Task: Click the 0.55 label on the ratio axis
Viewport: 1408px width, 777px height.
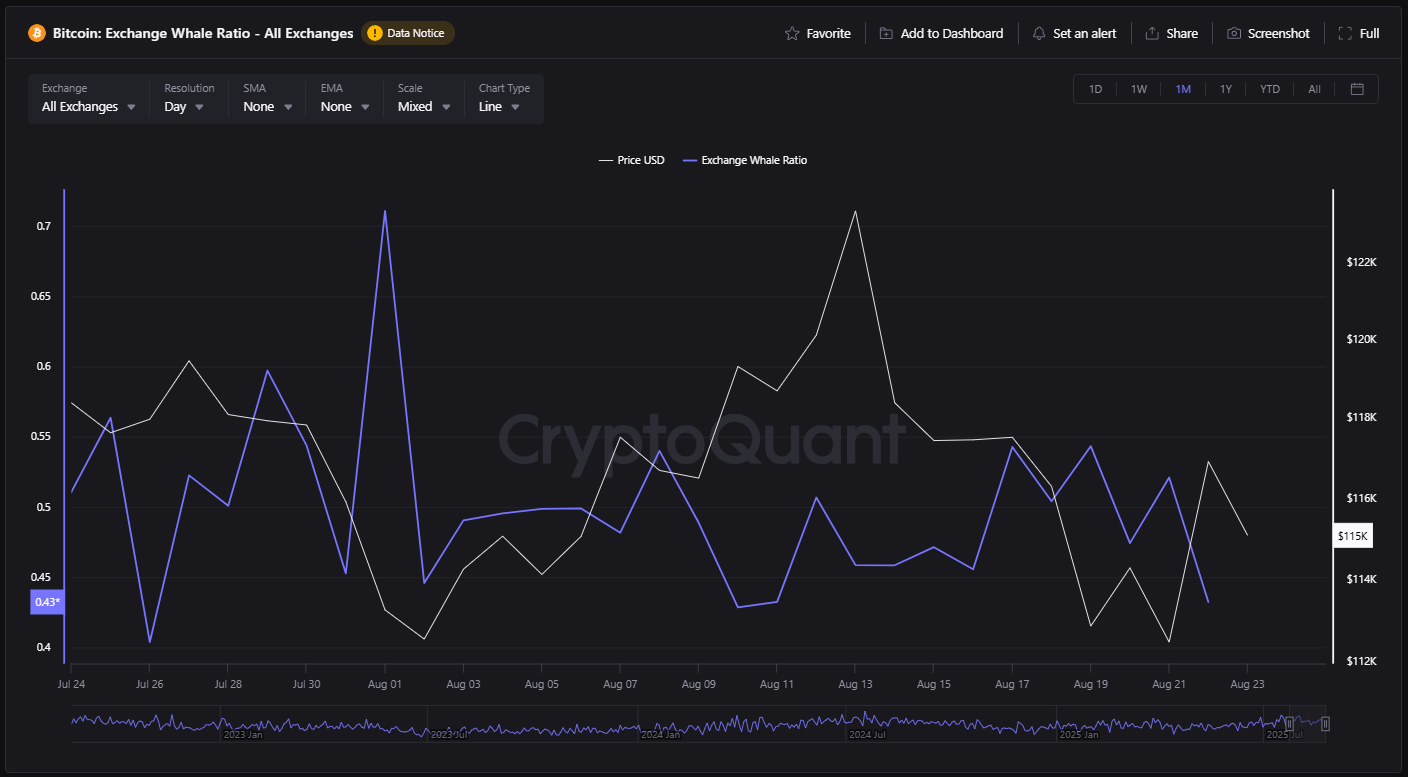Action: (x=40, y=437)
